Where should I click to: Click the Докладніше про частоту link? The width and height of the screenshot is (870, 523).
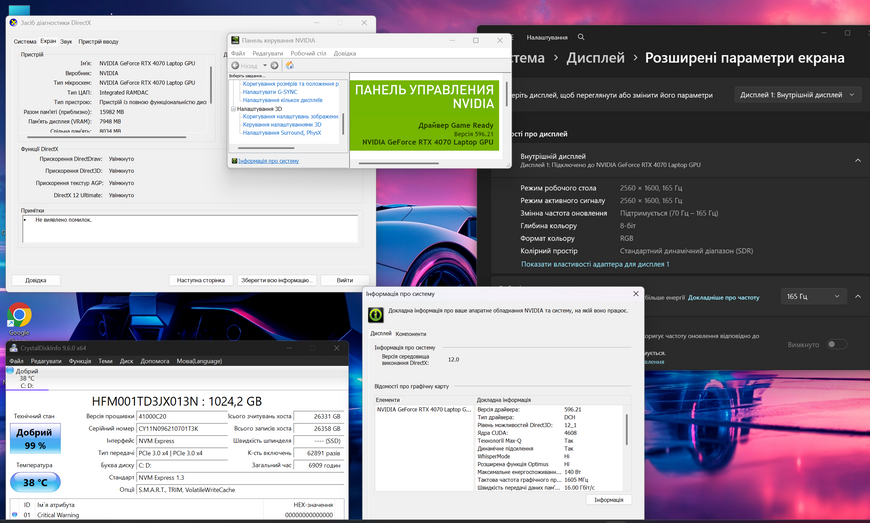click(x=724, y=298)
